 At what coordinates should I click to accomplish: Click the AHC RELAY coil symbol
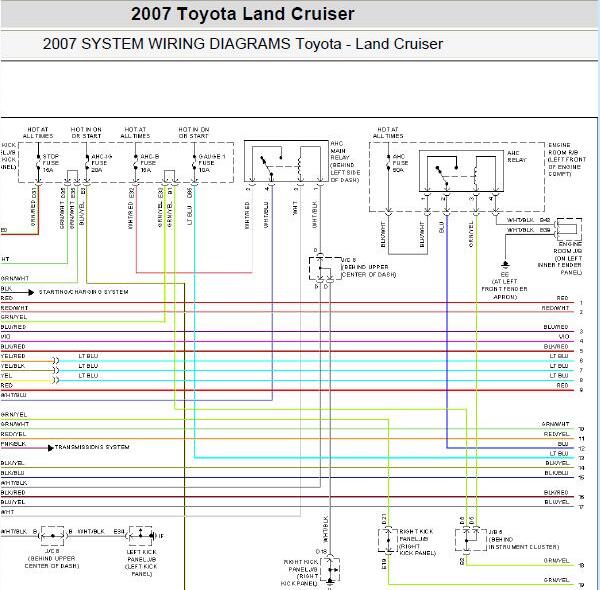(475, 176)
